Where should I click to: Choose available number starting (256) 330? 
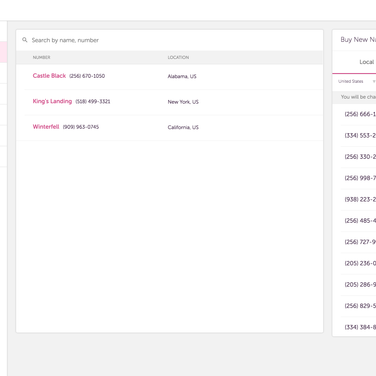[360, 157]
